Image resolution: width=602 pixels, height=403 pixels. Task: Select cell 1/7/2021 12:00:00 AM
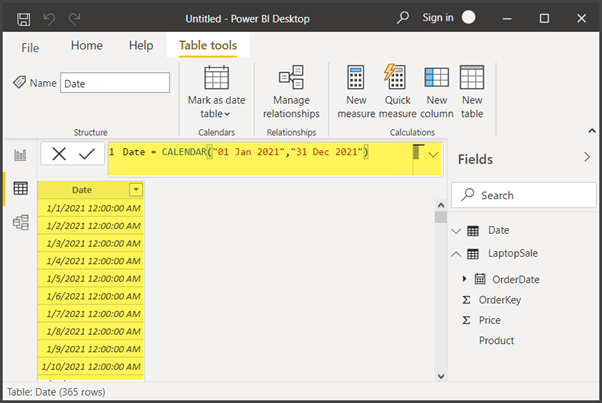click(91, 314)
